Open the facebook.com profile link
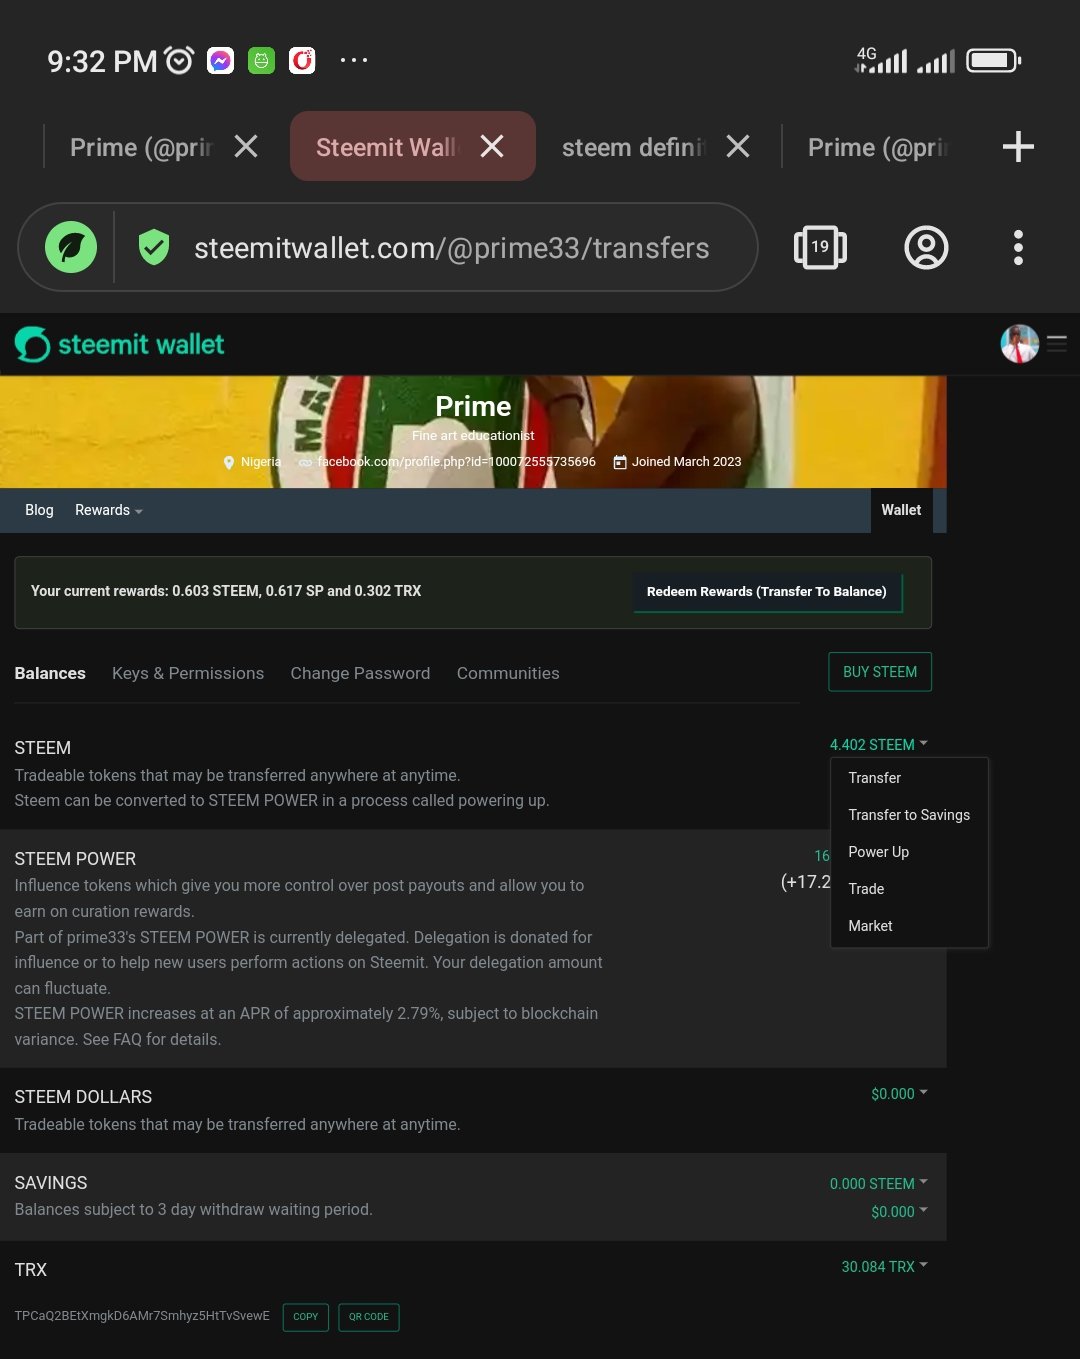1080x1359 pixels. tap(456, 462)
